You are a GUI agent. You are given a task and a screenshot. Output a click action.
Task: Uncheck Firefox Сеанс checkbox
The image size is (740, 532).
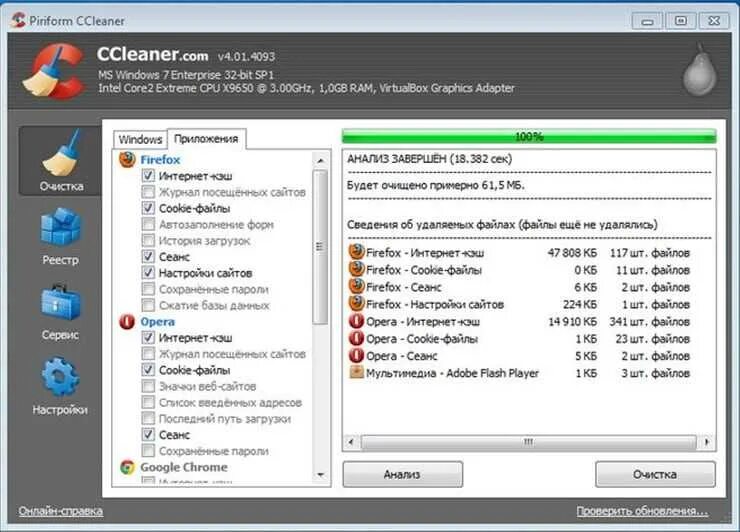pos(148,256)
